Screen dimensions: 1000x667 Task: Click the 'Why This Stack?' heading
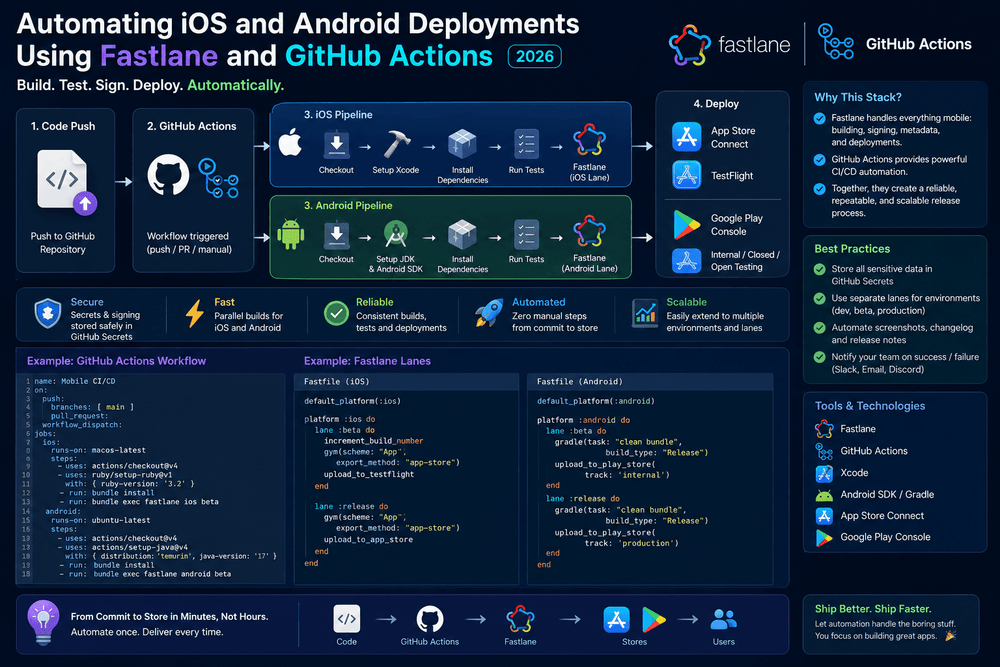pyautogui.click(x=858, y=98)
